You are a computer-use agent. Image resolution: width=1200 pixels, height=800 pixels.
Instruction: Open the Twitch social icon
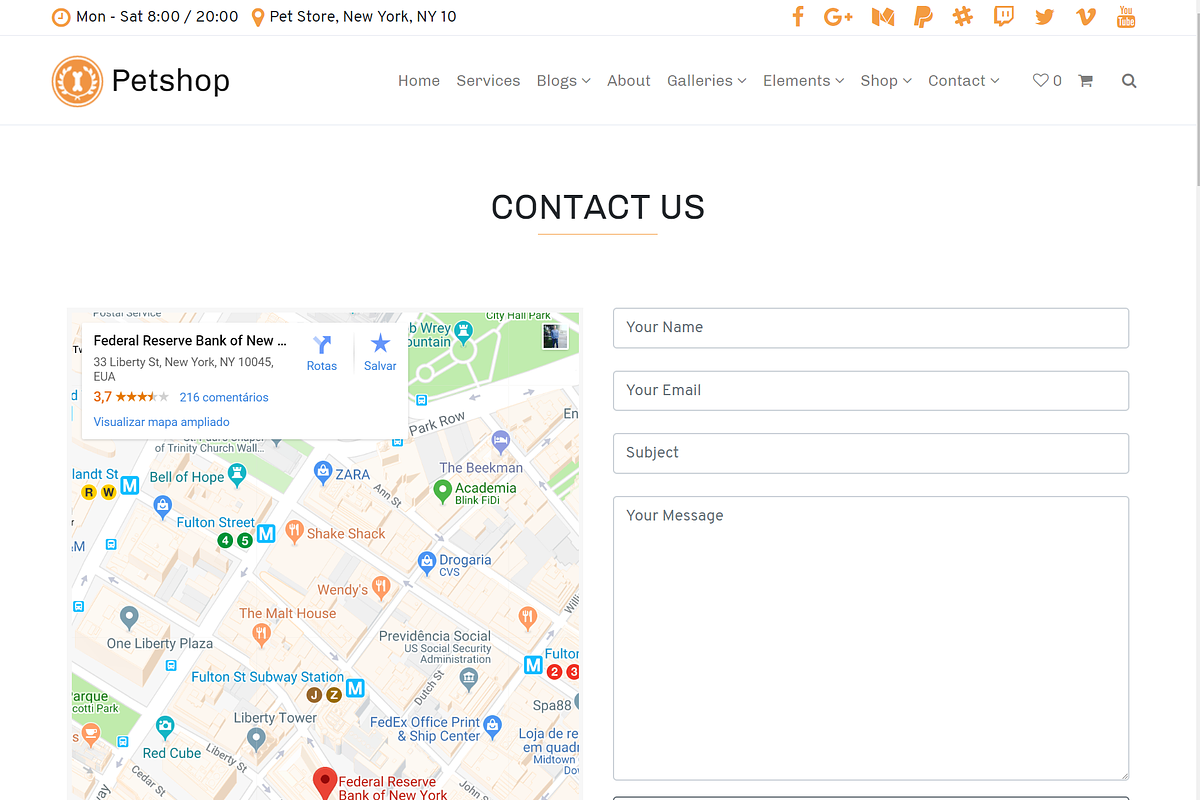click(x=1004, y=16)
